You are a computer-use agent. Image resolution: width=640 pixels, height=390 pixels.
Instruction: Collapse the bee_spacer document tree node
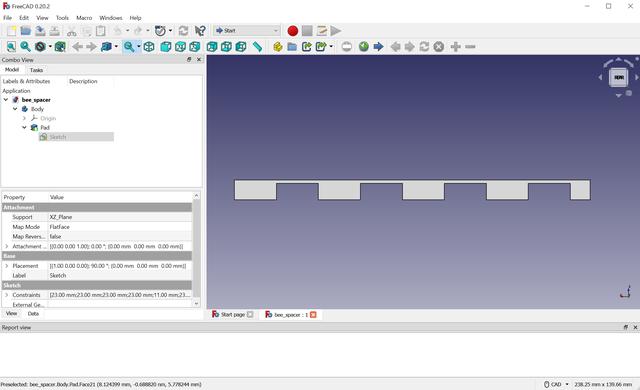point(6,100)
